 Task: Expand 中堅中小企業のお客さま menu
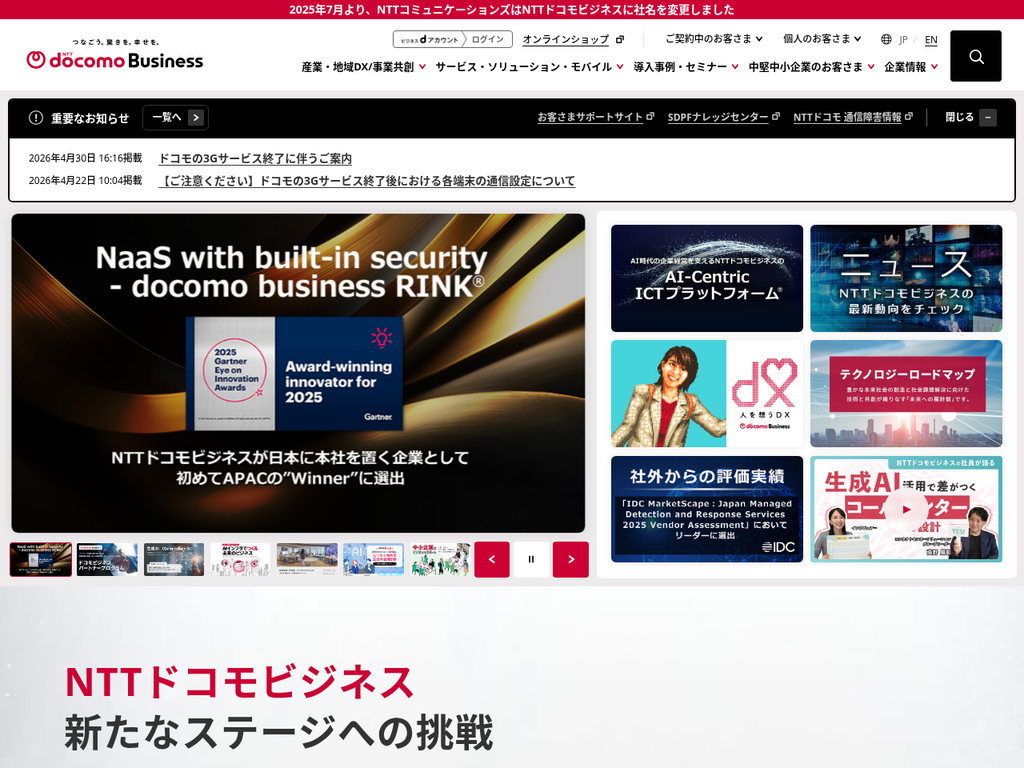(x=811, y=67)
